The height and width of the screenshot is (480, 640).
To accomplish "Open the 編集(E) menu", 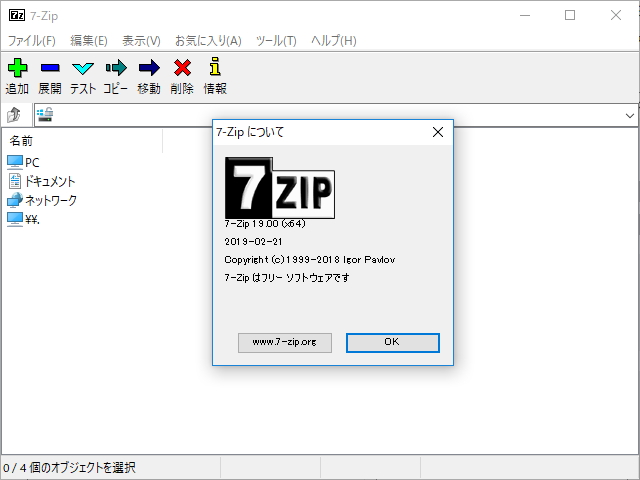I will (x=89, y=41).
